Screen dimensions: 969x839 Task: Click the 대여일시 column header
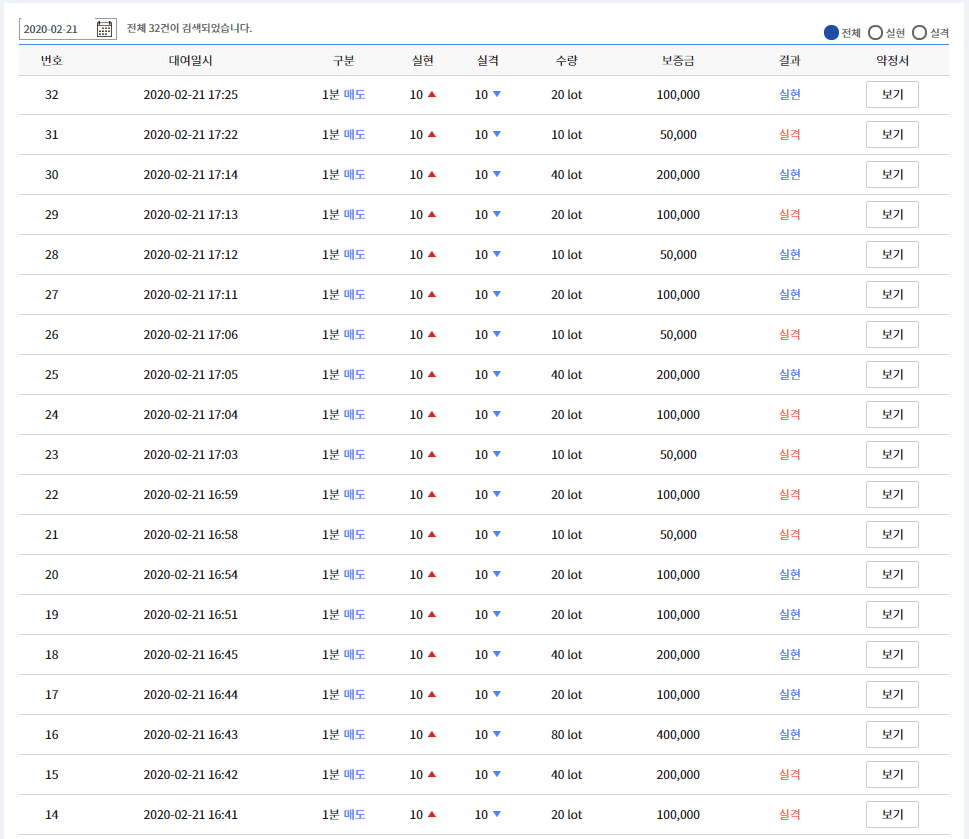coord(190,61)
